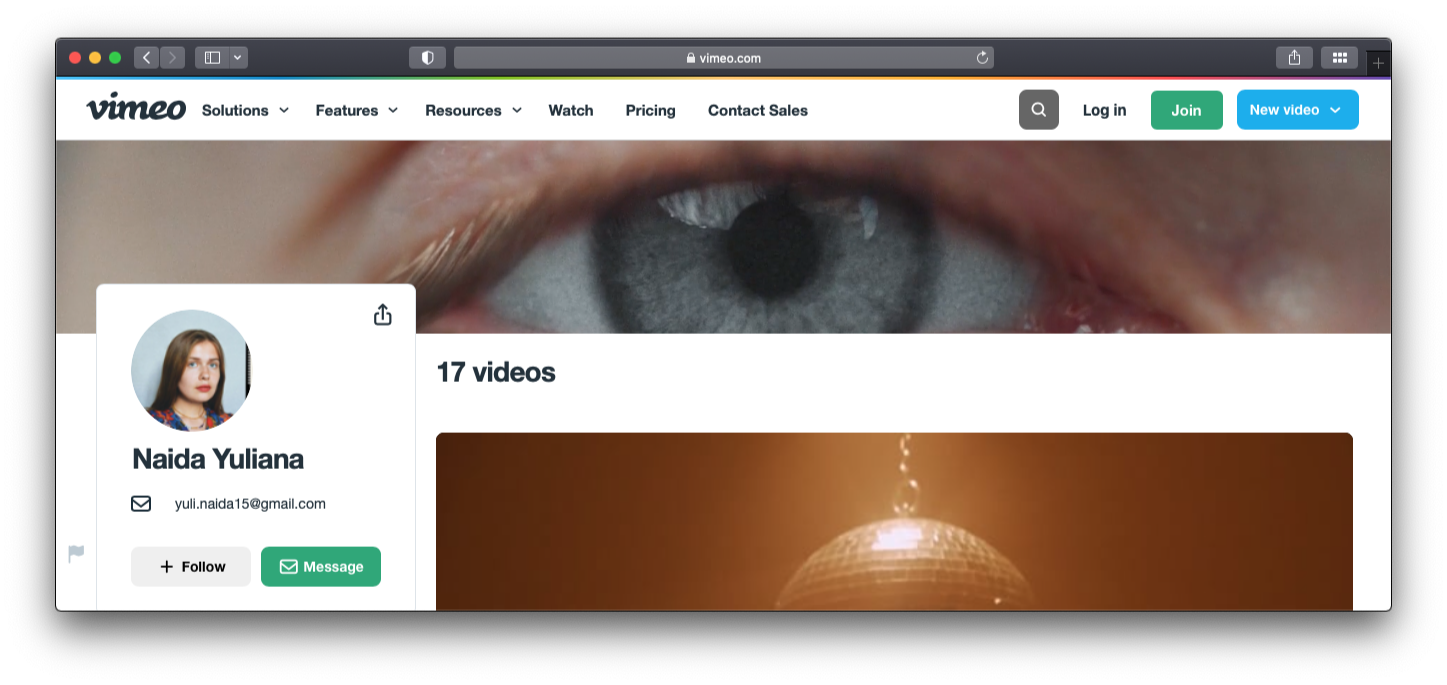The height and width of the screenshot is (685, 1447).
Task: Follow Naida Yuliana
Action: (191, 567)
